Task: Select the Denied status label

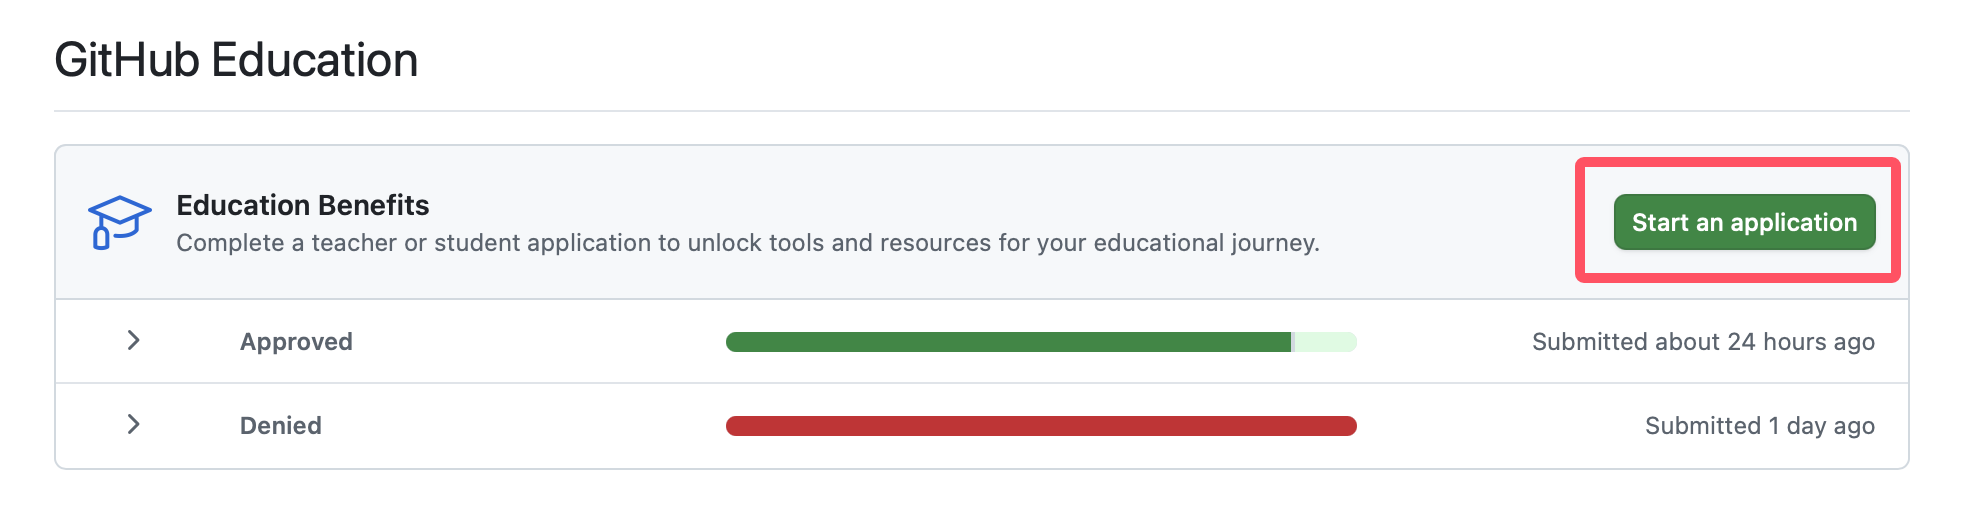Action: 280,426
